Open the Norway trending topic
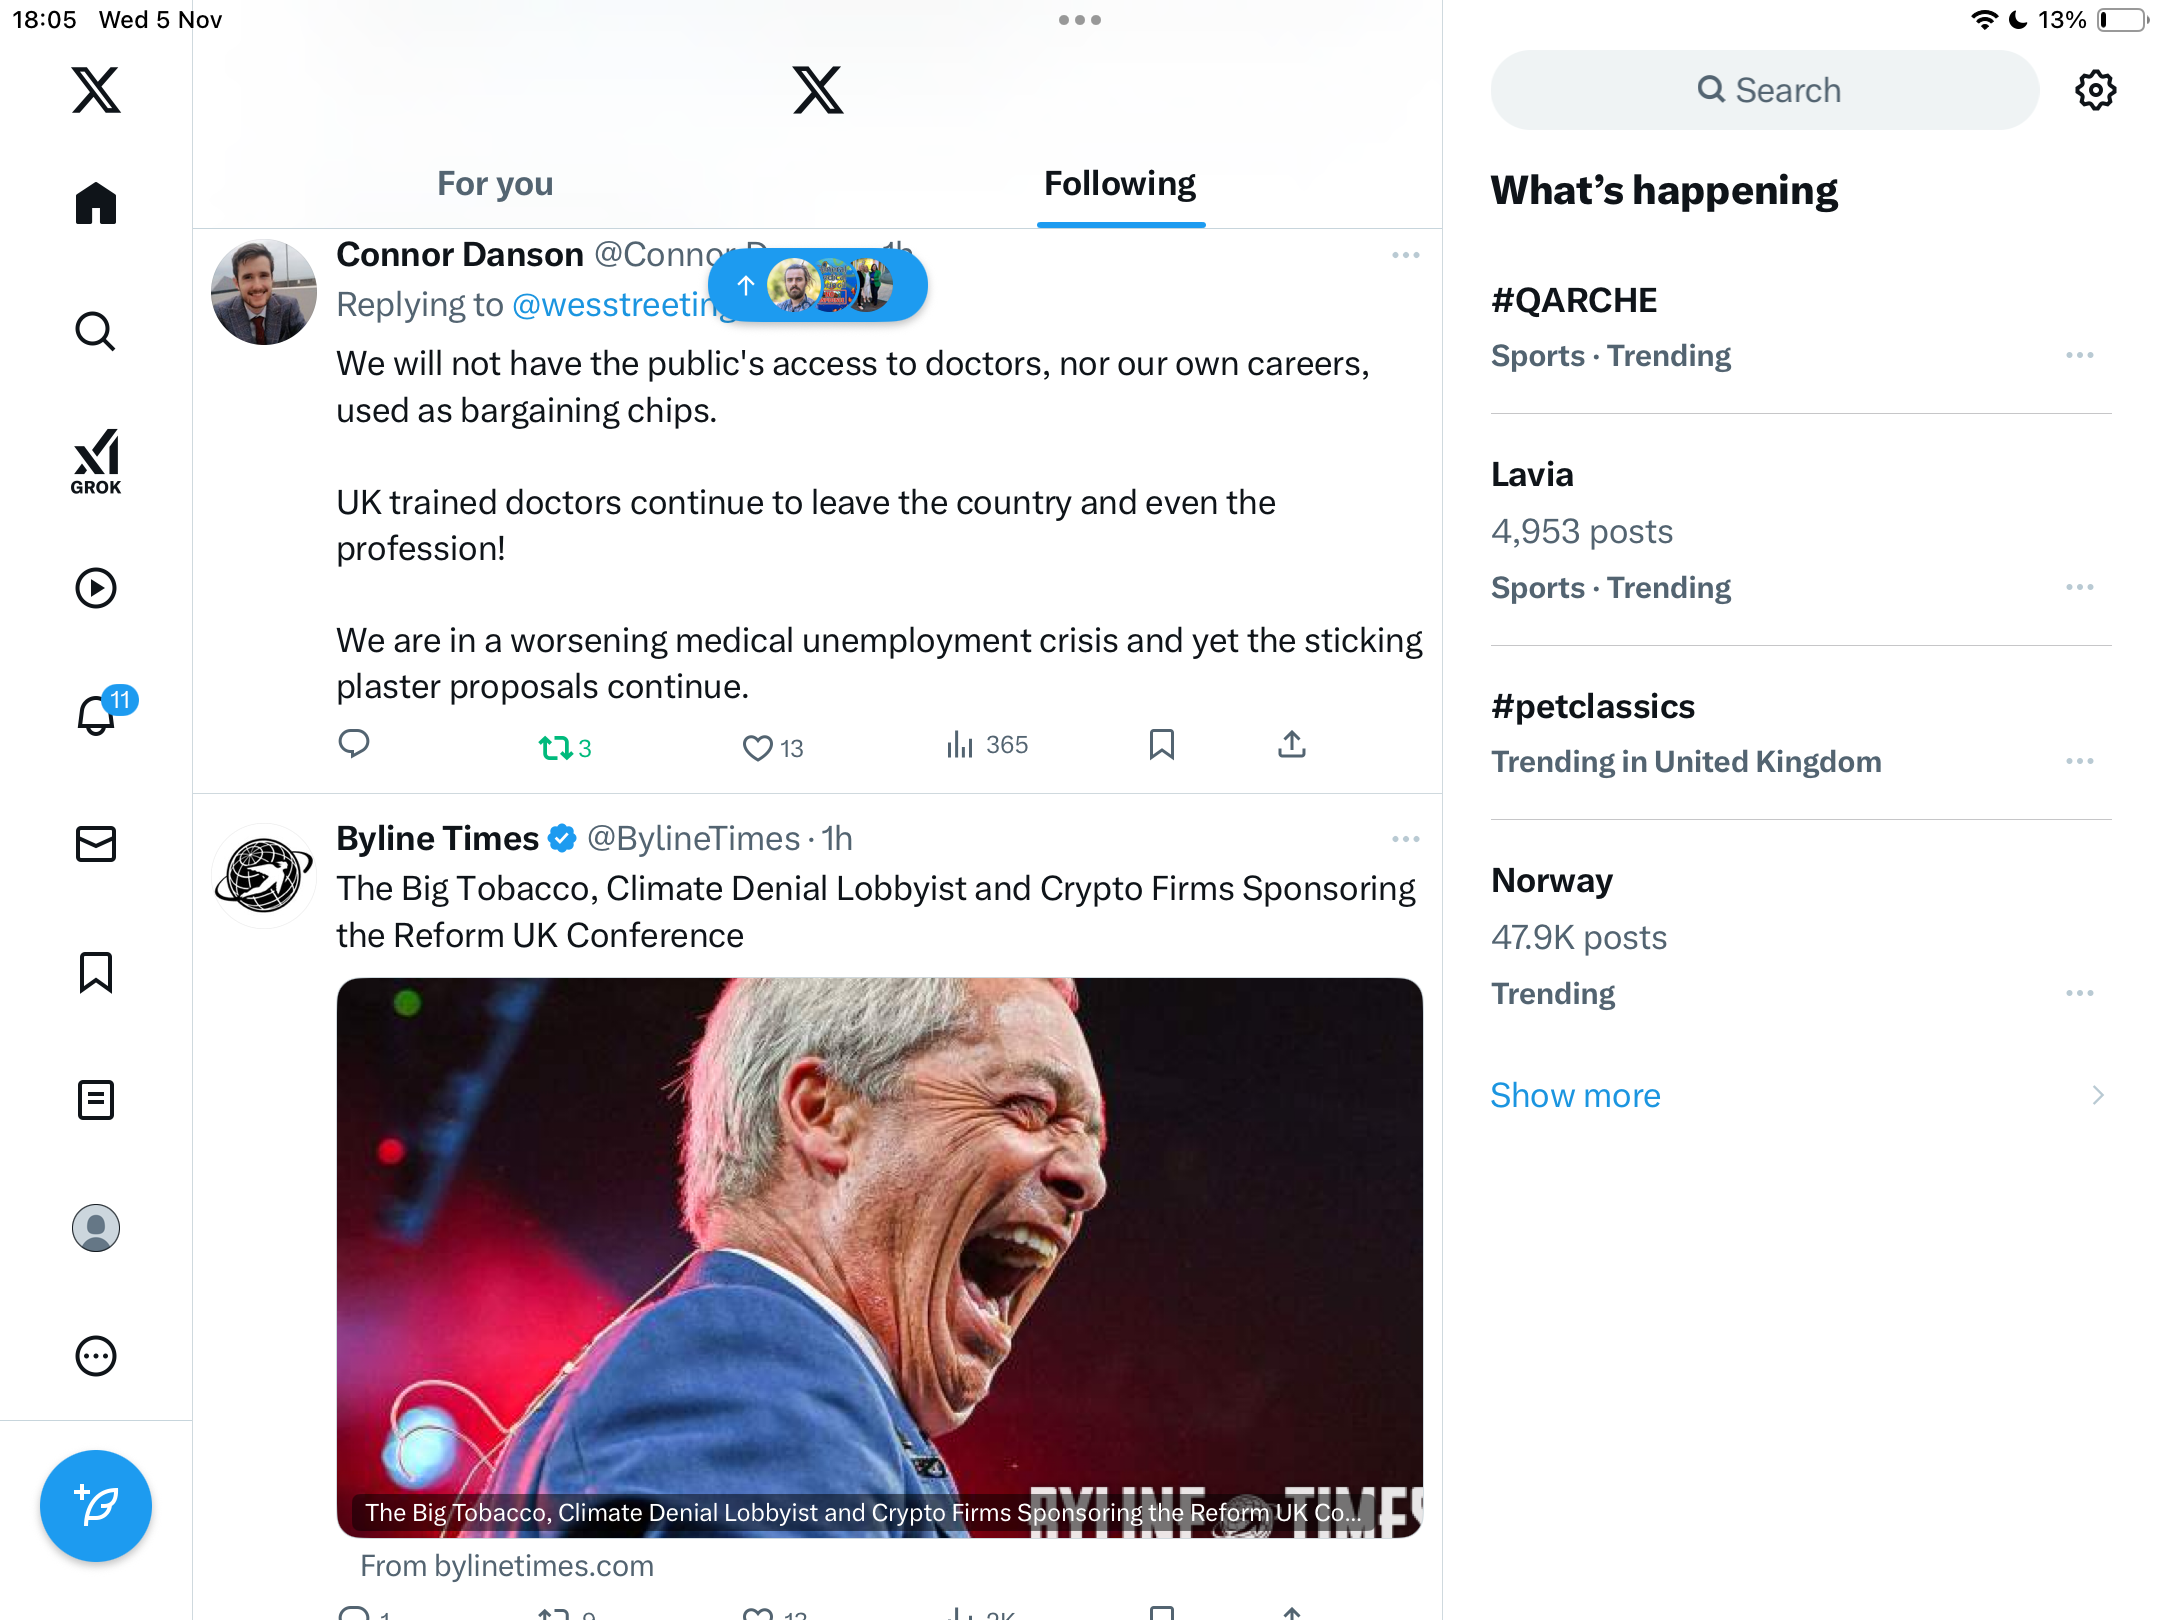The width and height of the screenshot is (2160, 1620). (1552, 881)
